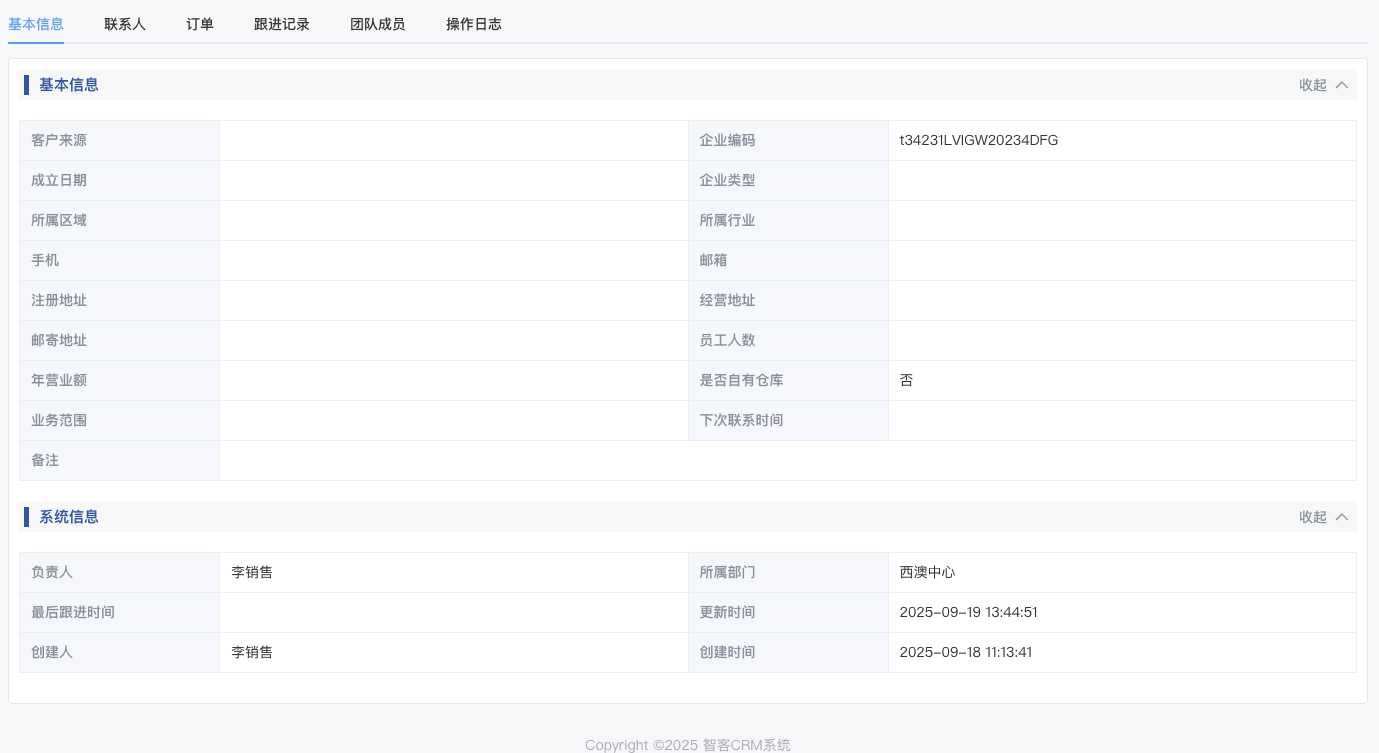Click the 系统信息 section heading title
This screenshot has height=753, width=1379.
(69, 517)
